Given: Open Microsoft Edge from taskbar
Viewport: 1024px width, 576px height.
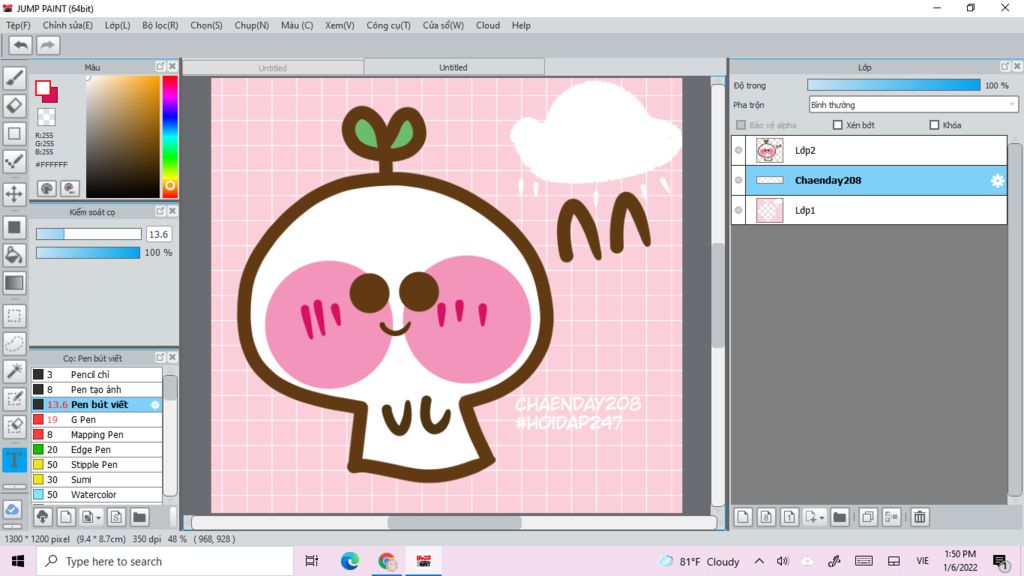Looking at the screenshot, I should tap(349, 561).
